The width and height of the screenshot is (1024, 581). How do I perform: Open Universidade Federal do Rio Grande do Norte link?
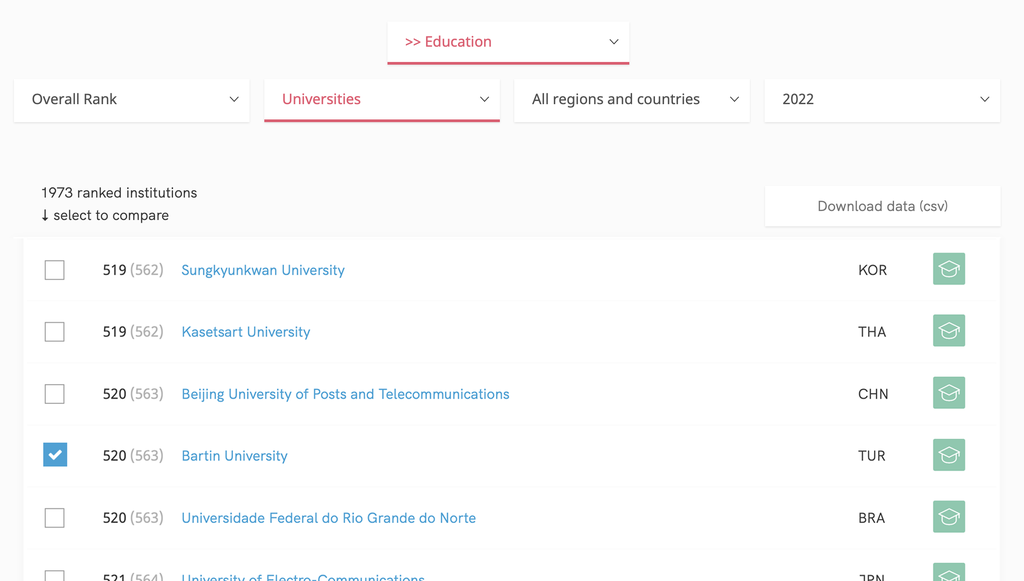click(328, 518)
